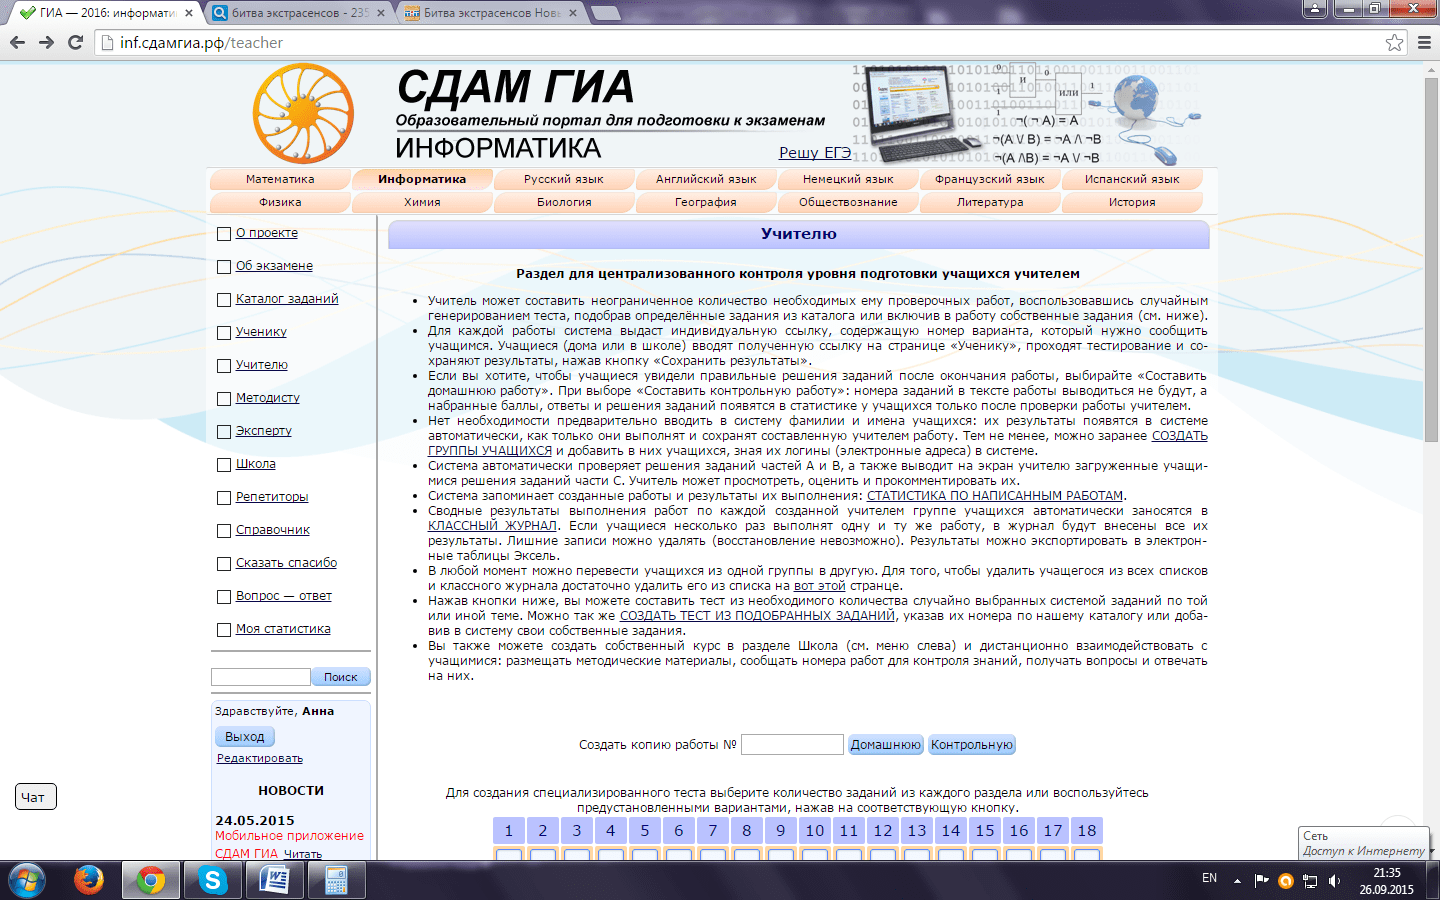Open the Английский язык subject tab
The width and height of the screenshot is (1440, 900).
[706, 179]
